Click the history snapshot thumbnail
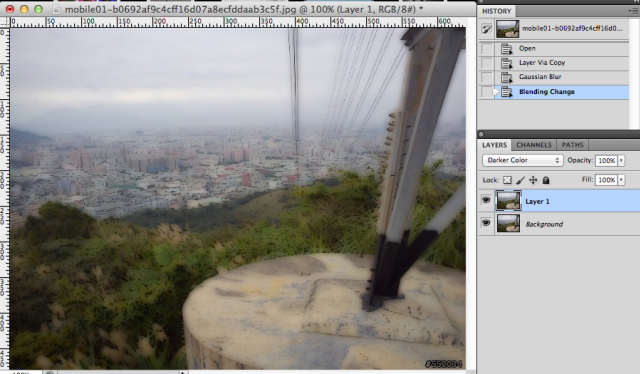 click(x=507, y=29)
